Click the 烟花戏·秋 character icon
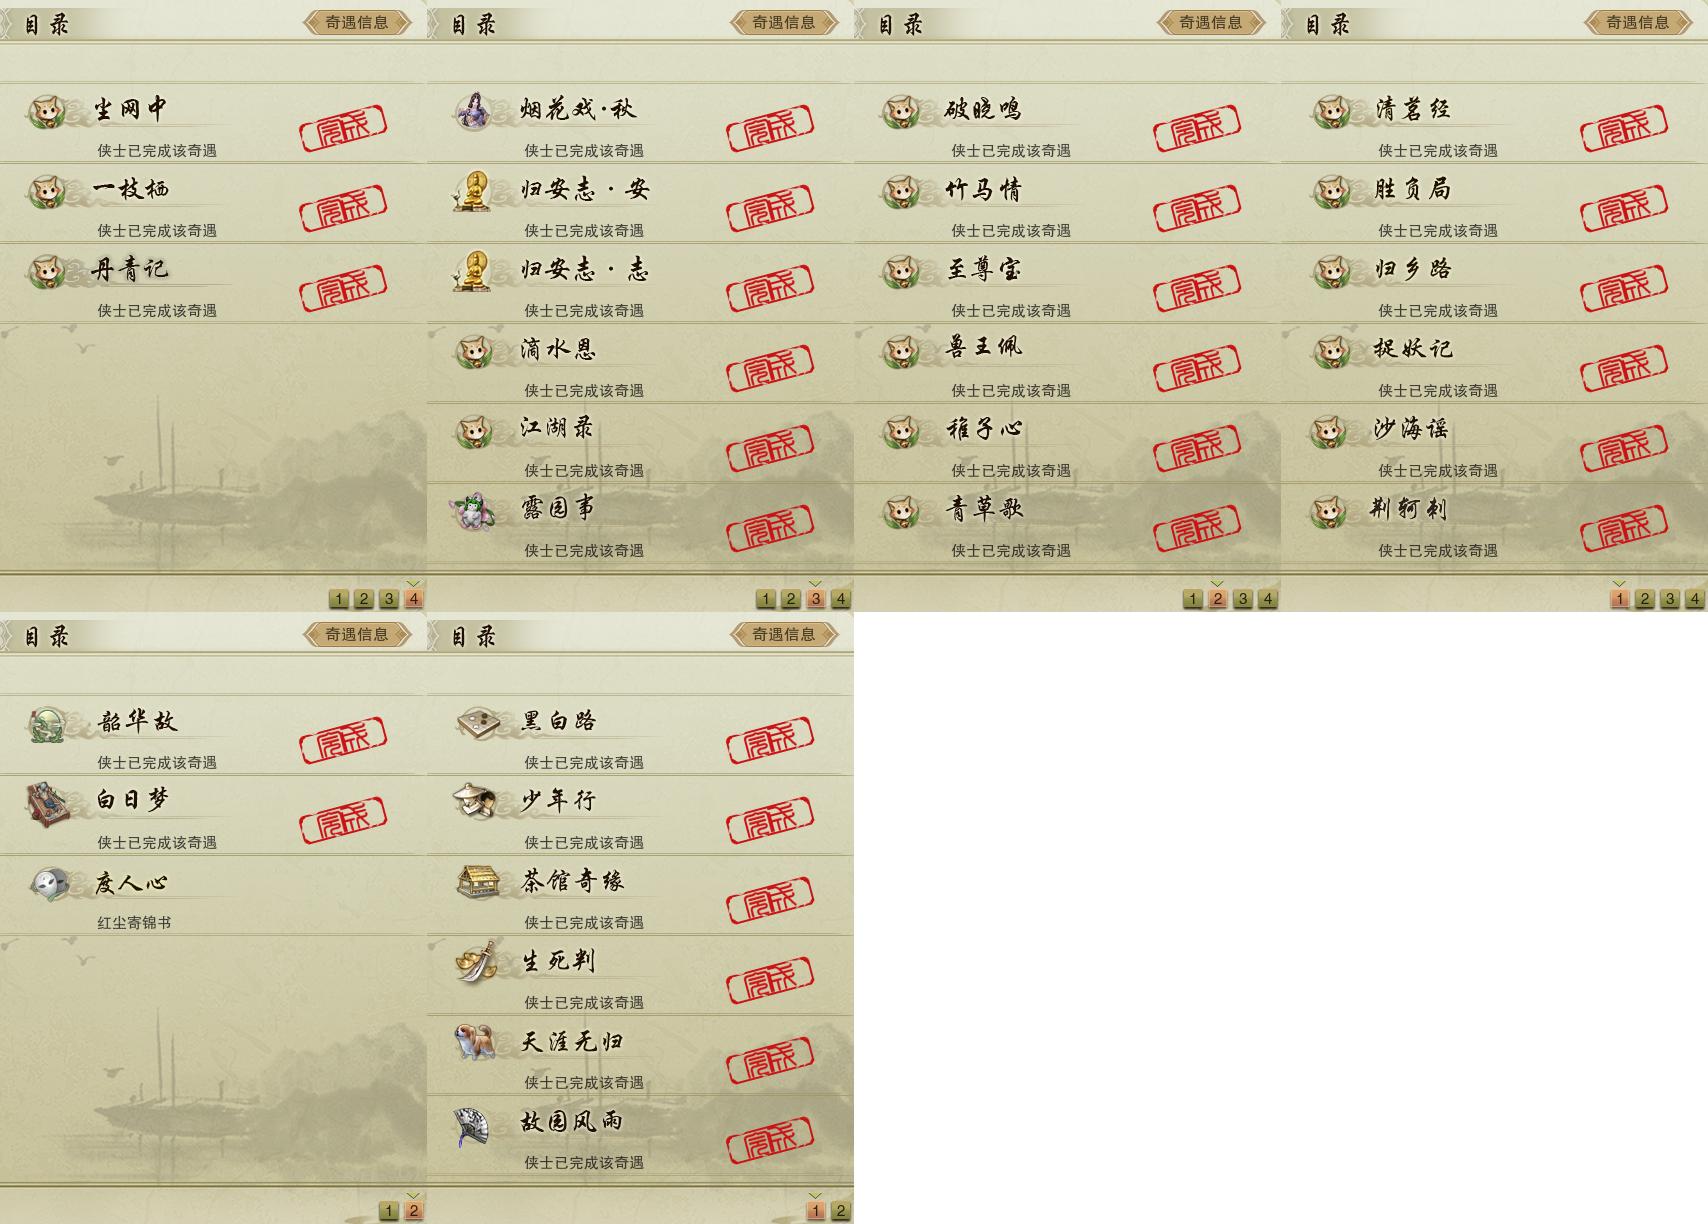The height and width of the screenshot is (1224, 1708). click(472, 110)
